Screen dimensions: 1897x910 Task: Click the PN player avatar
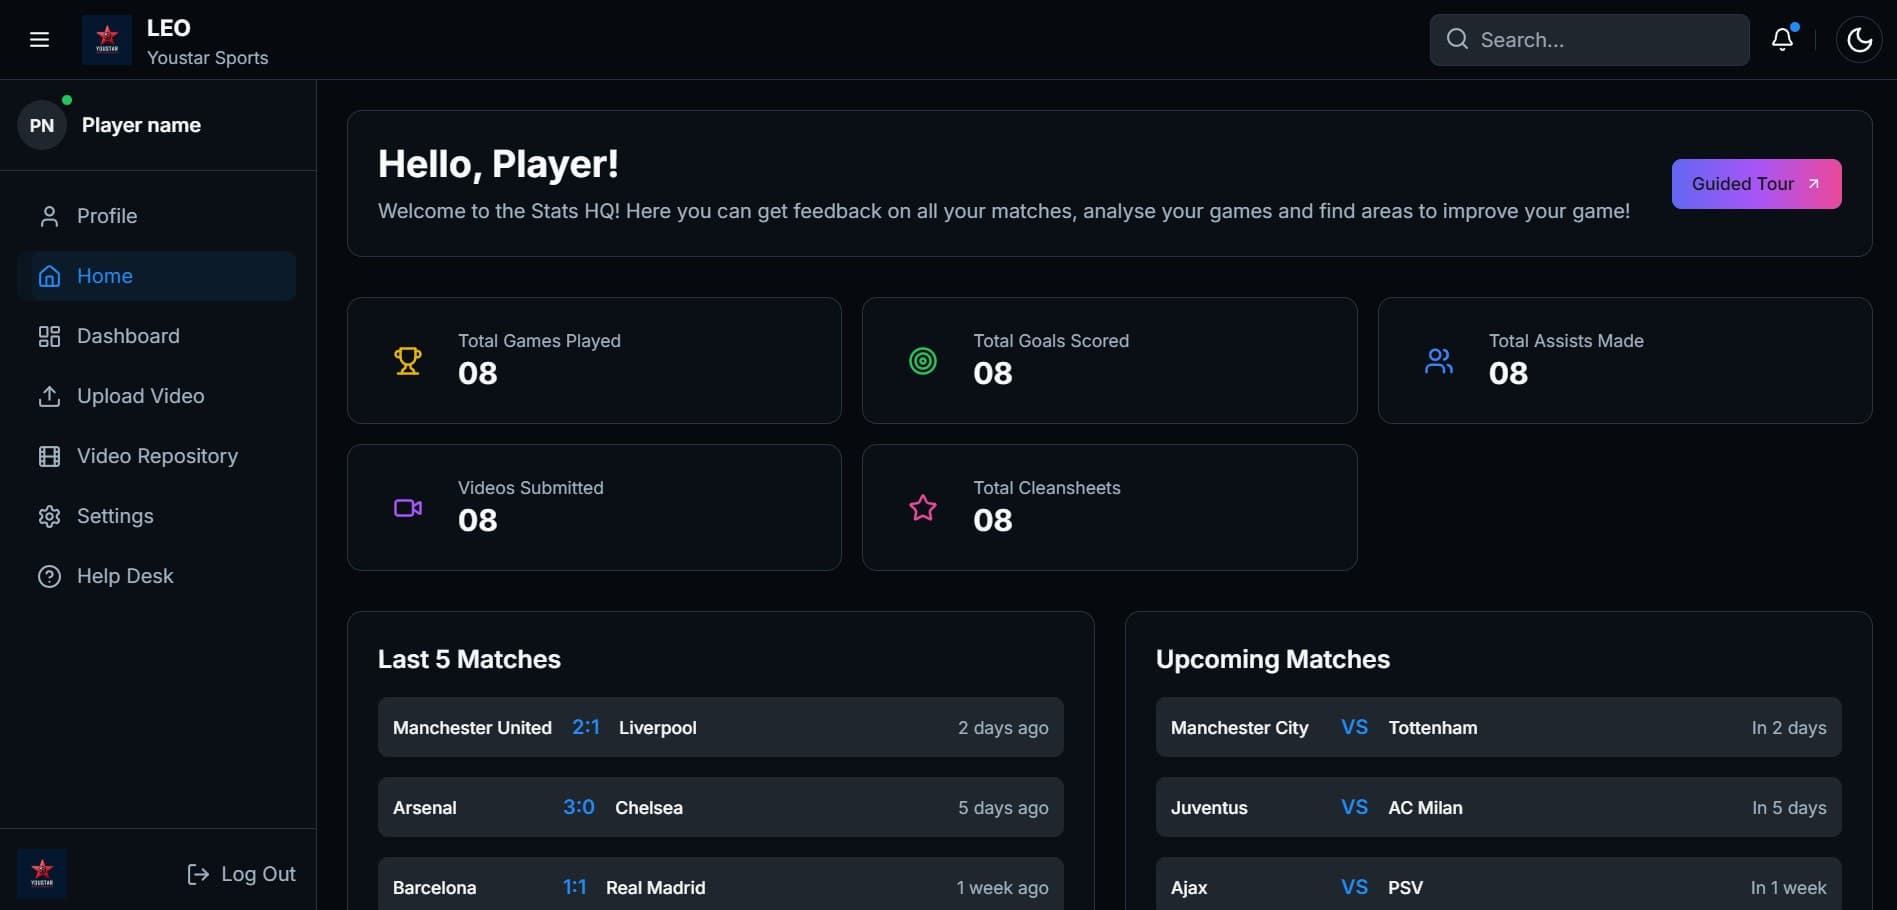point(42,125)
